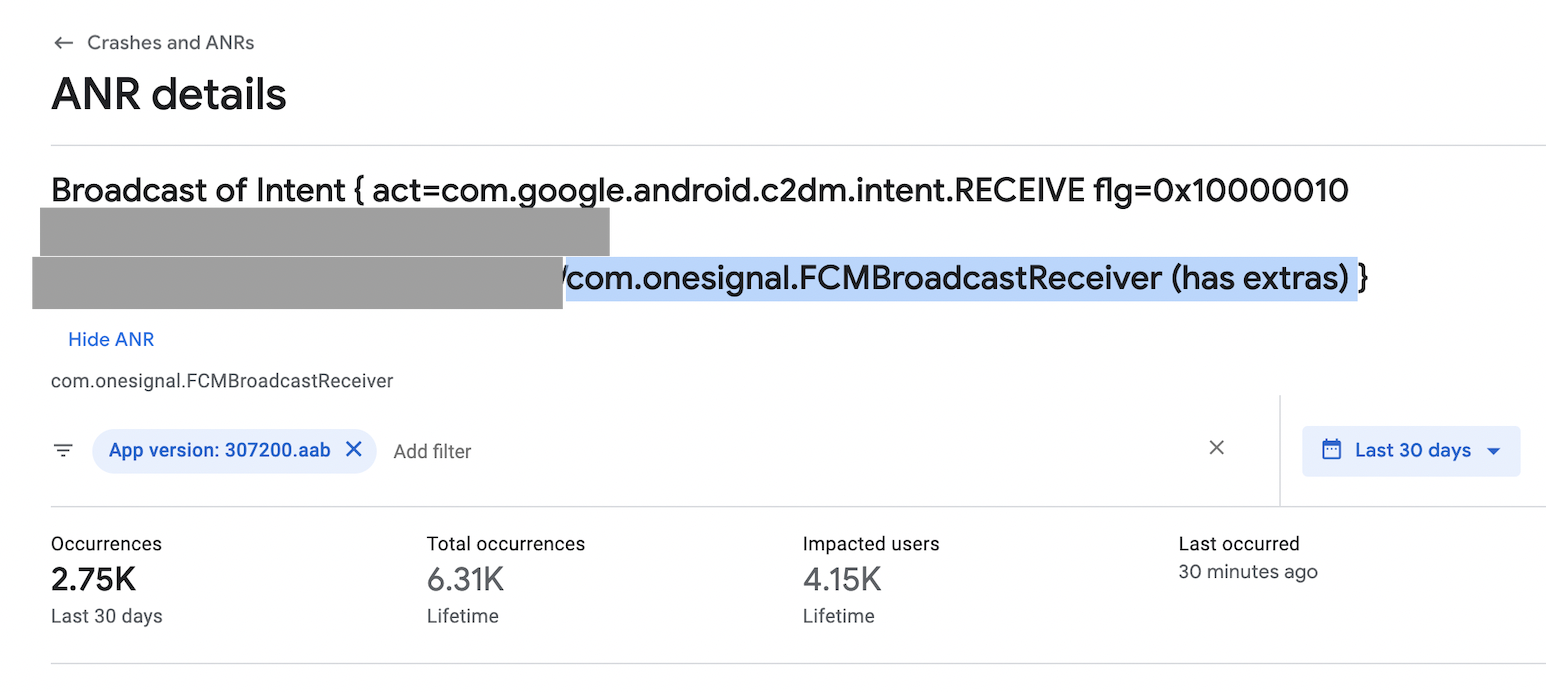The width and height of the screenshot is (1546, 692).
Task: Open filters via the funnel icon on left
Action: pos(63,450)
